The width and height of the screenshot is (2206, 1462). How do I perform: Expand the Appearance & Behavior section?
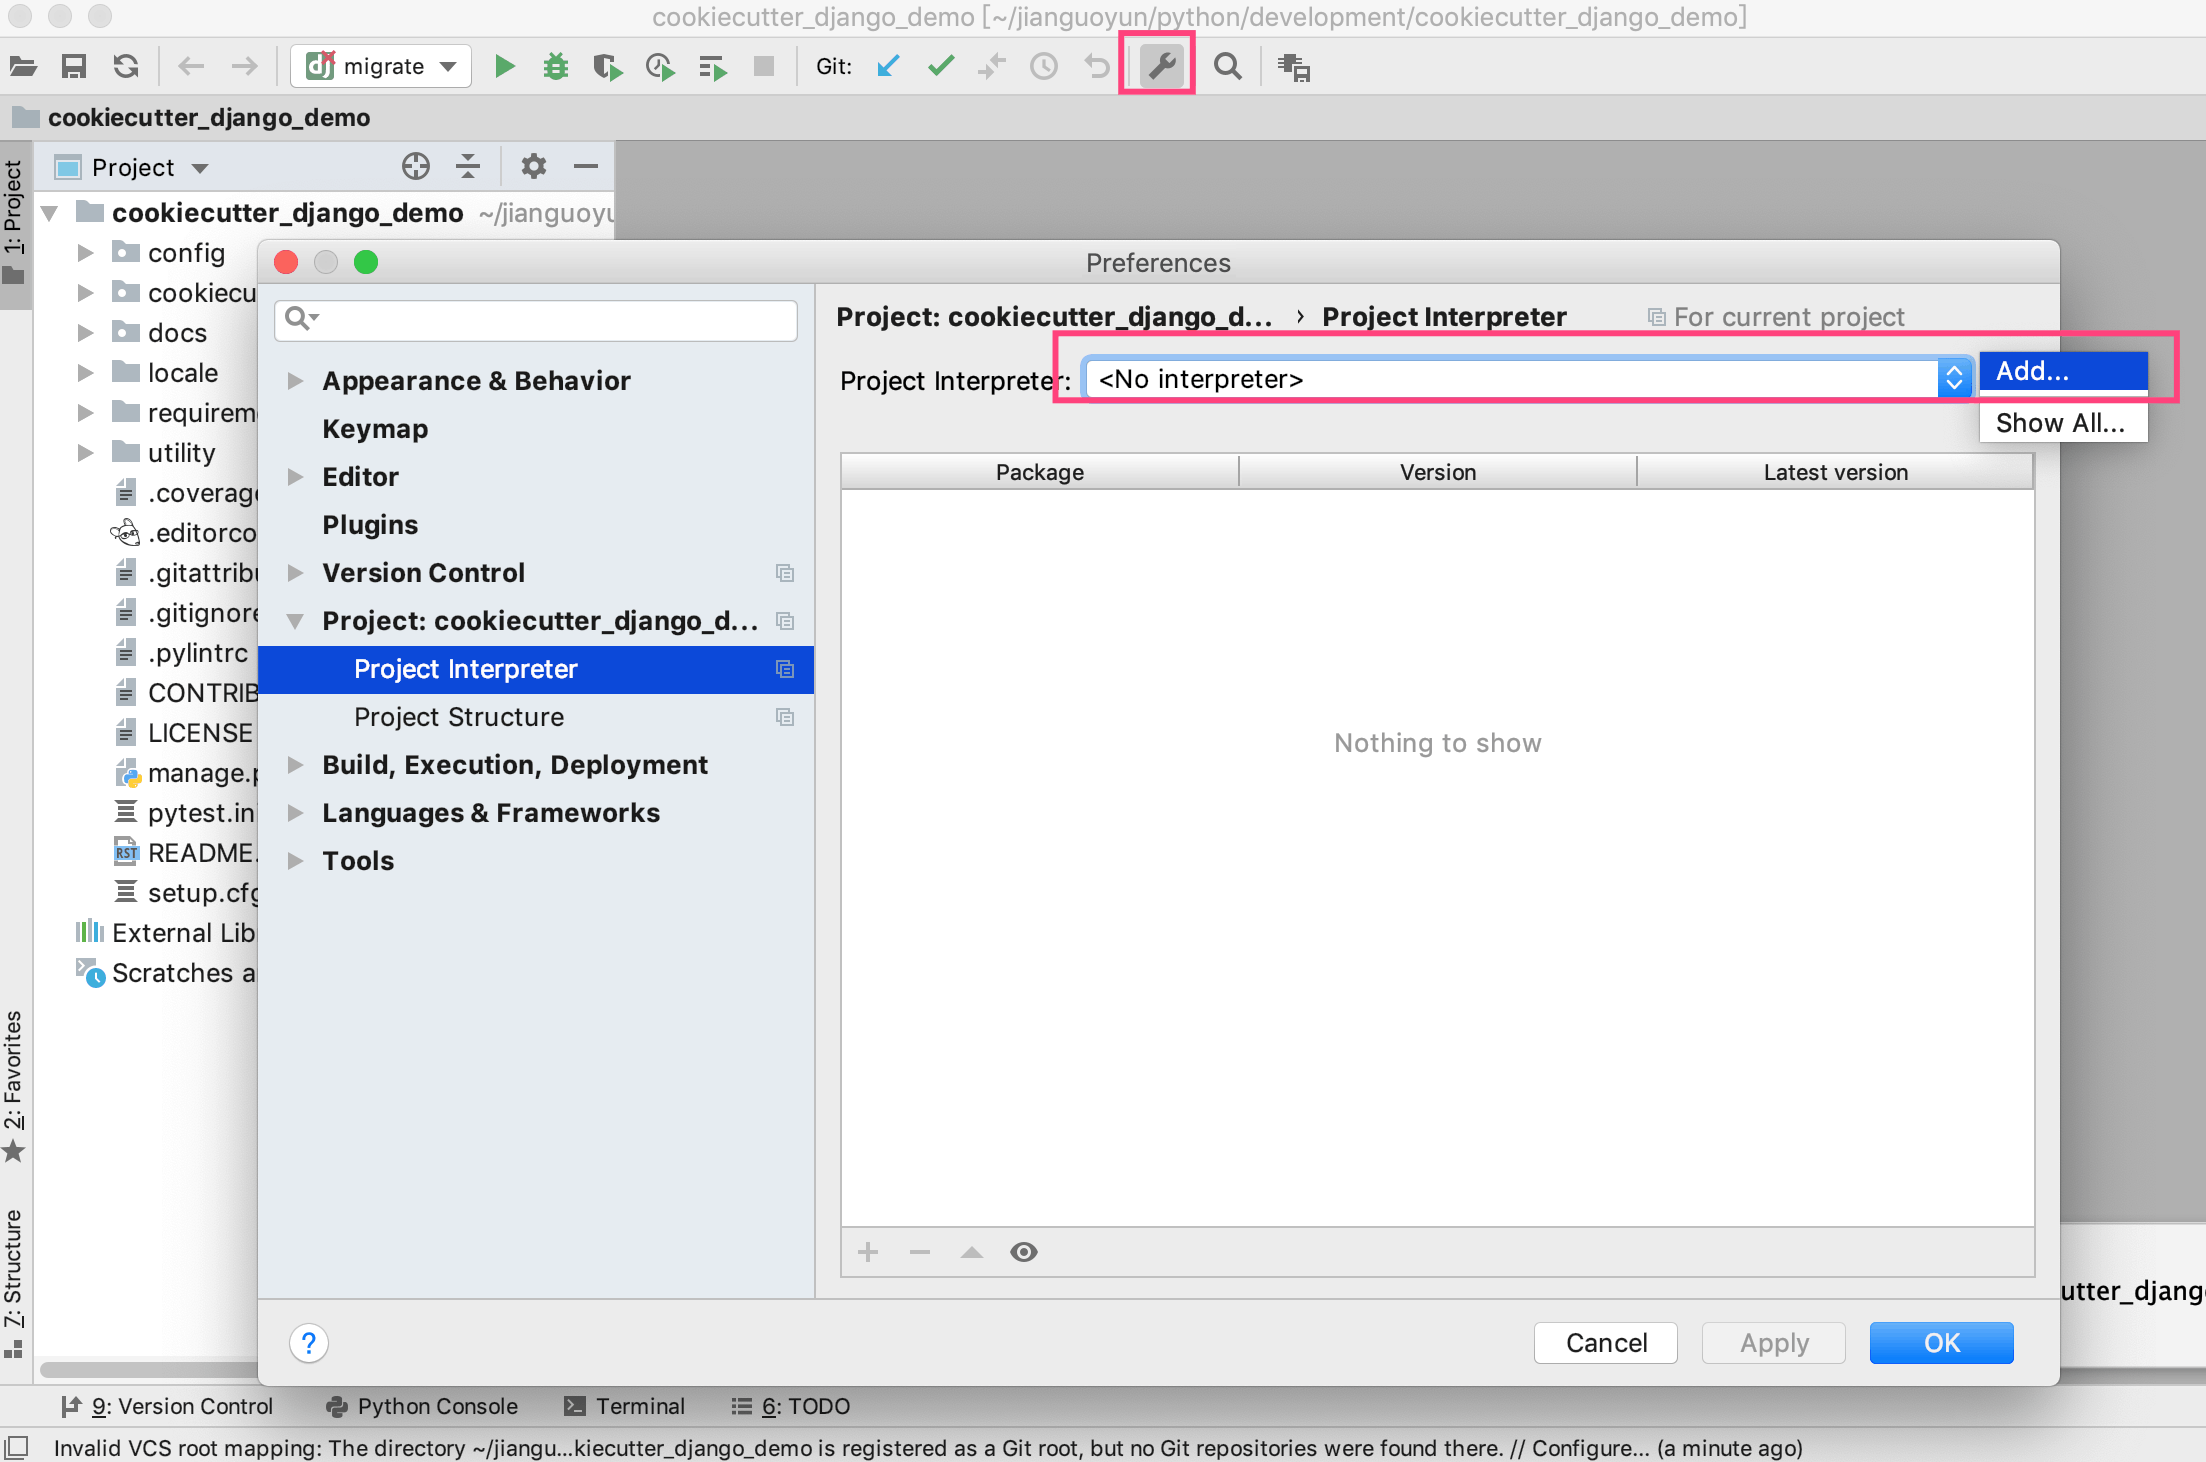click(295, 380)
